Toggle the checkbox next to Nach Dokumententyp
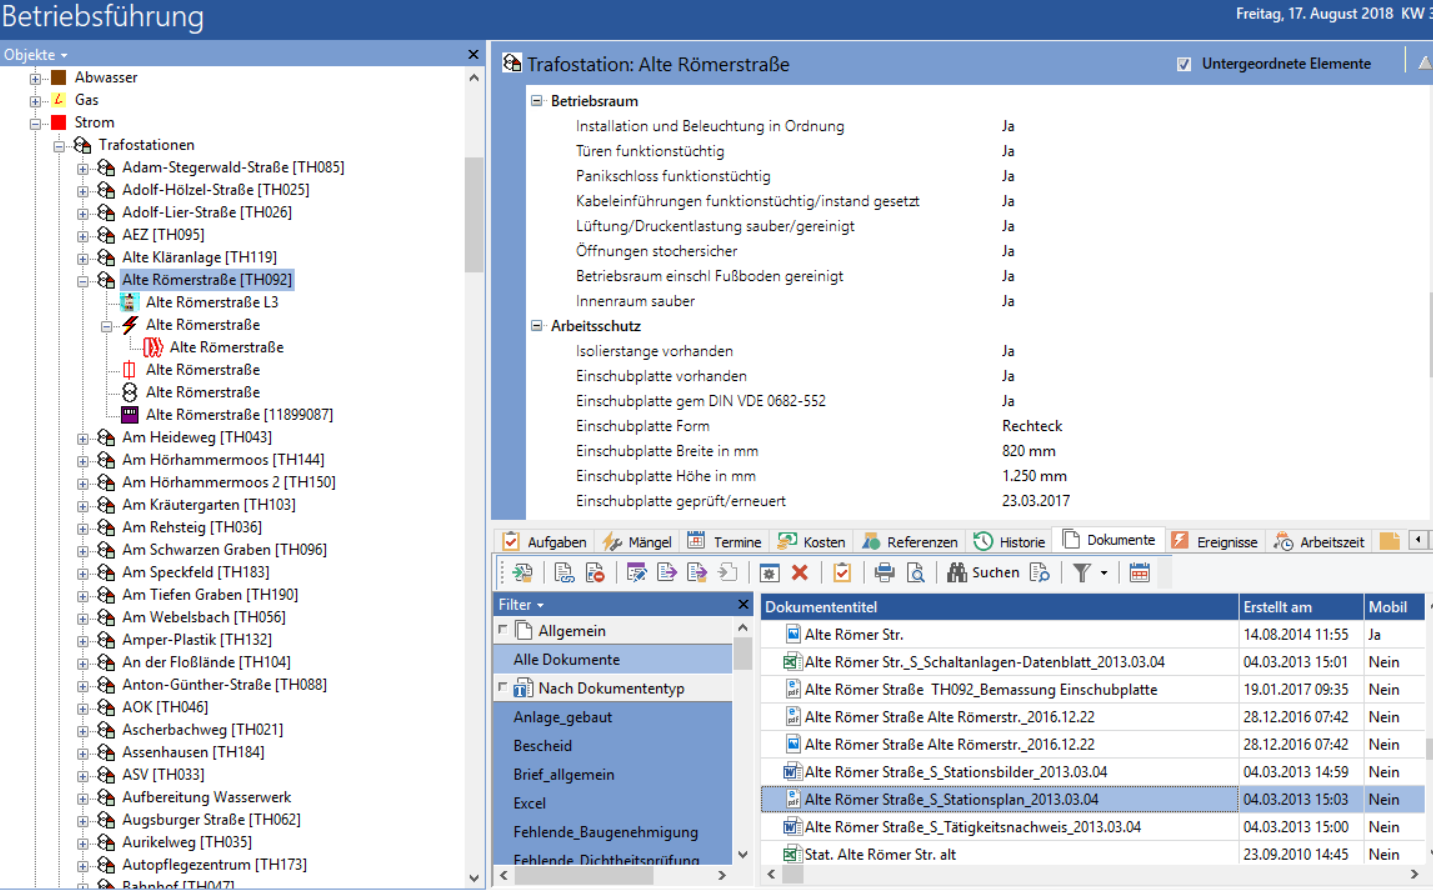The image size is (1433, 890). tap(503, 688)
